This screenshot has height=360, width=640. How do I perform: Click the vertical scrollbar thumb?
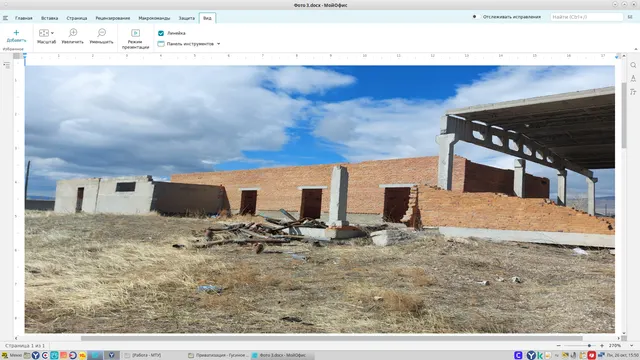pyautogui.click(x=624, y=115)
